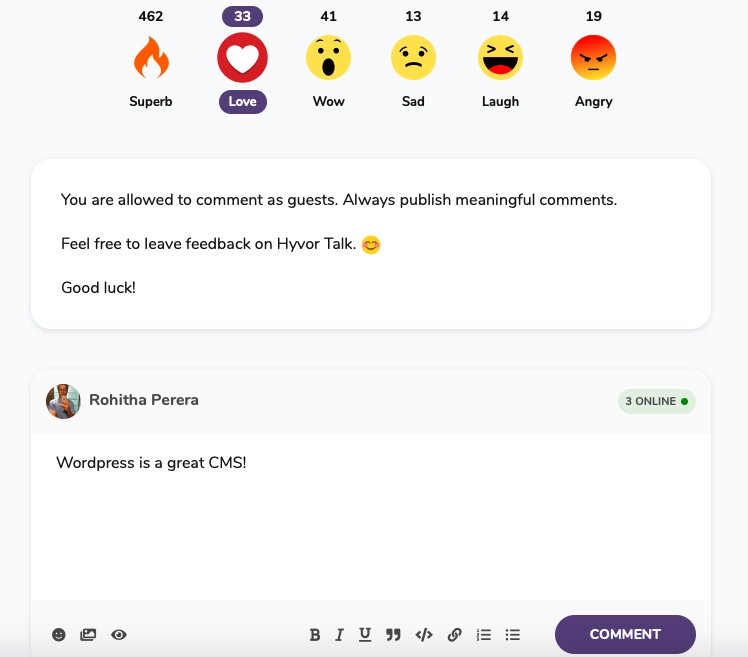
Task: Click the highlighted Love label
Action: (x=242, y=102)
